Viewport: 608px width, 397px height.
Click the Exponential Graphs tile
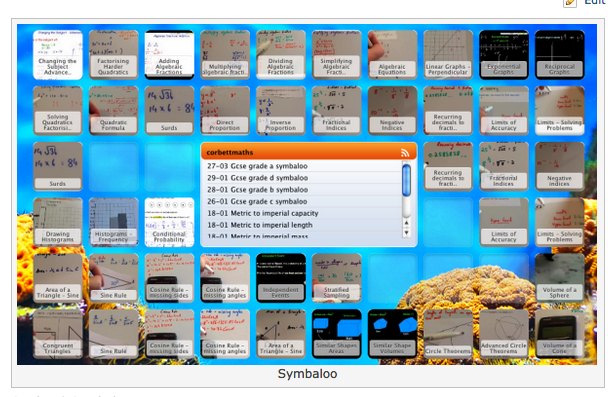coord(504,55)
